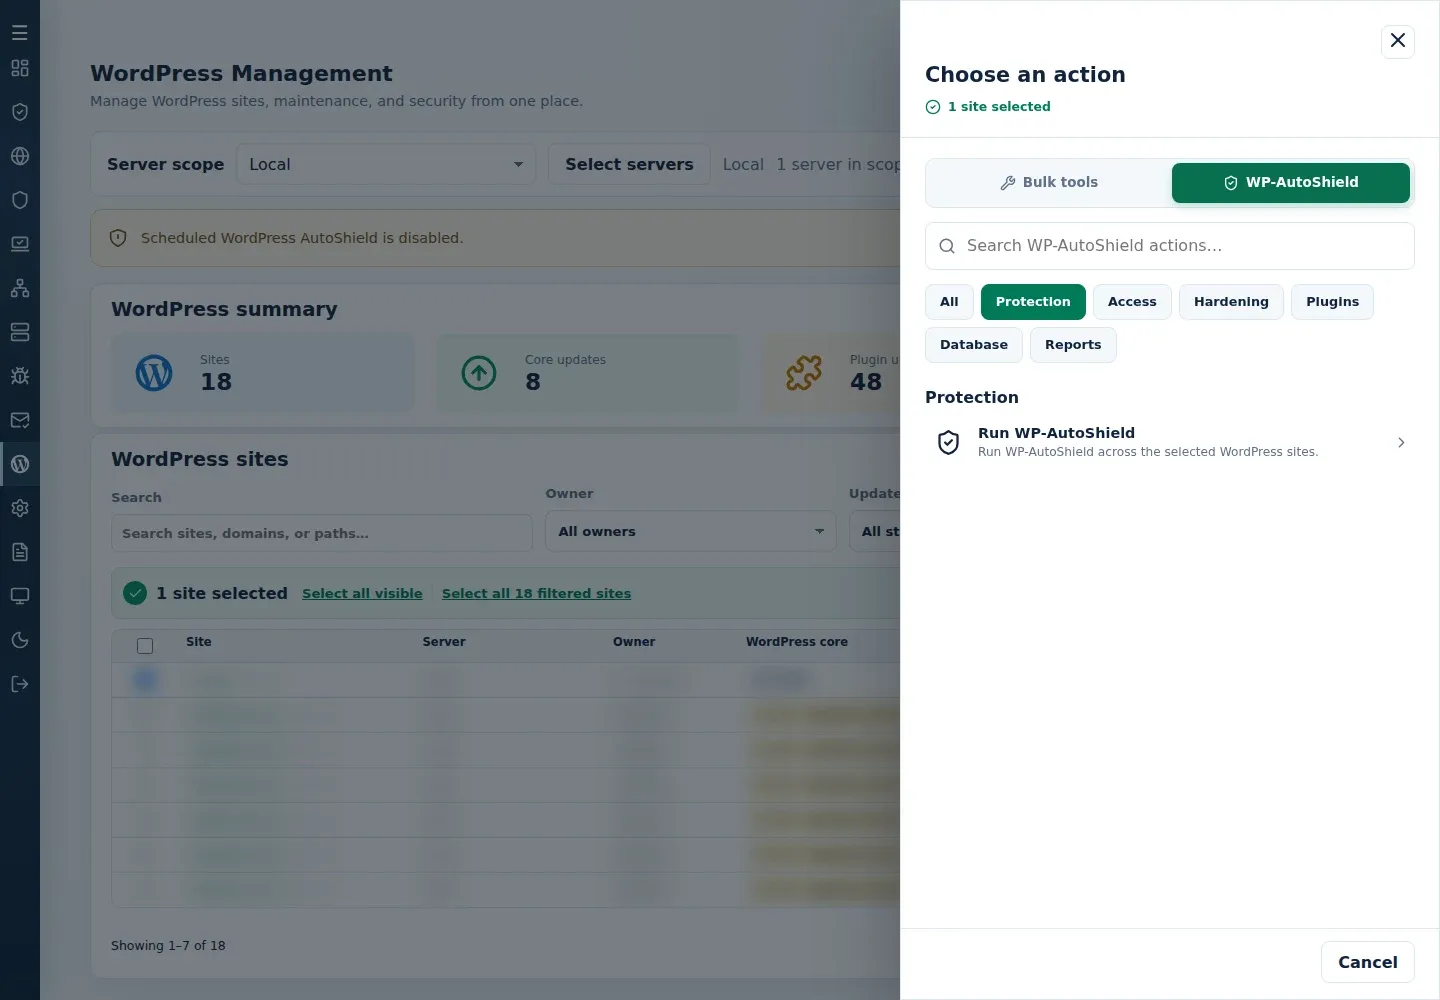Click the Select servers button

click(x=629, y=164)
